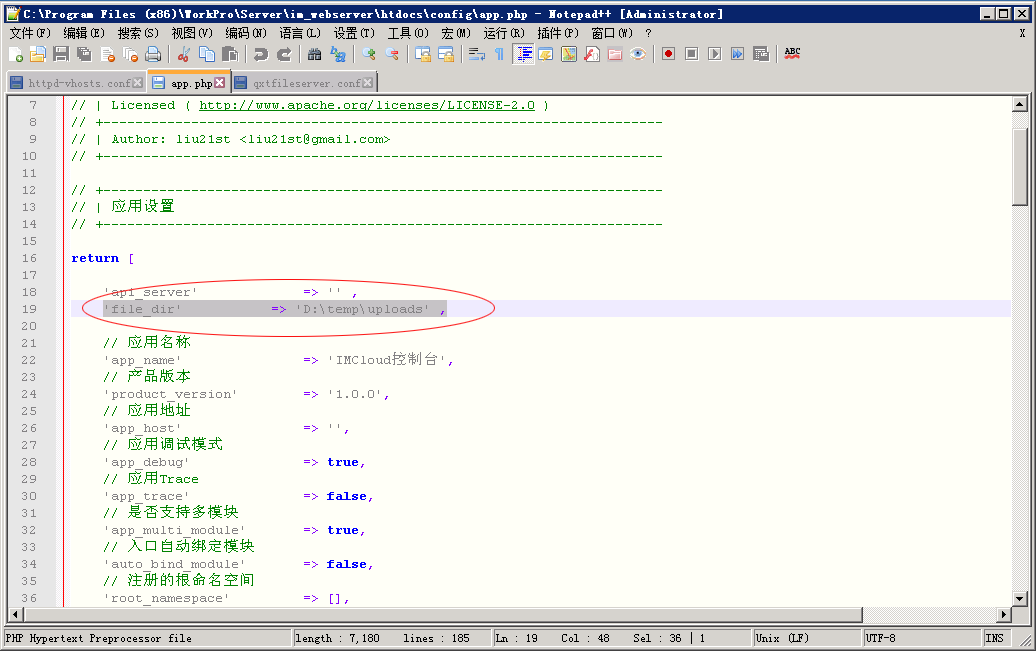Open the 插件(P) plugins menu
This screenshot has height=651, width=1036.
(x=557, y=33)
